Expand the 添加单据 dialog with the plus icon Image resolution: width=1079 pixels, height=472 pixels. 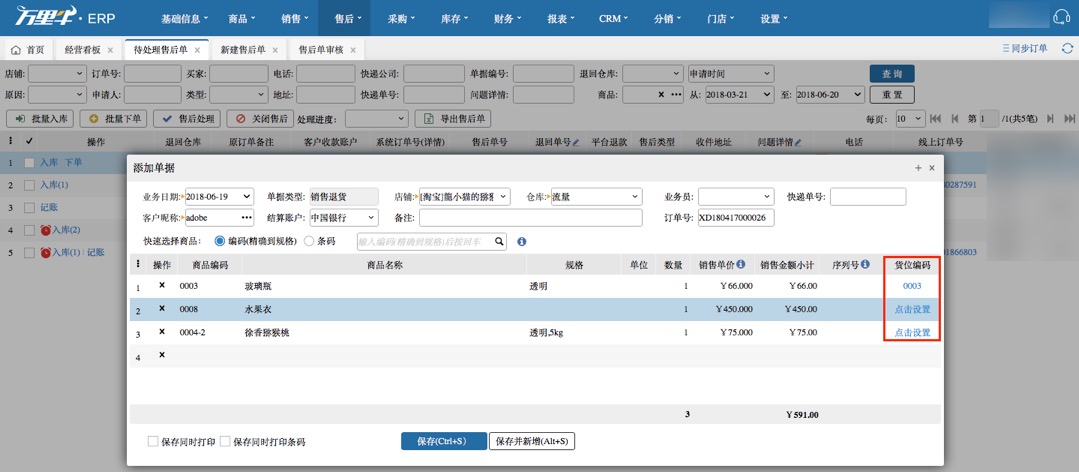[x=918, y=168]
